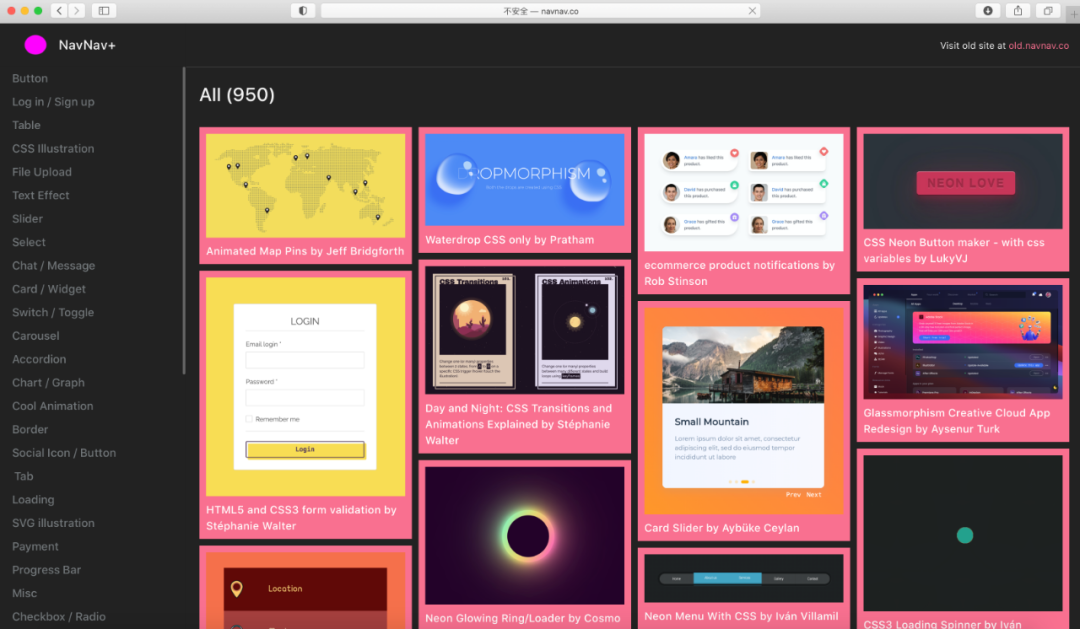
Task: Go forward with Safari's forward arrow
Action: point(77,11)
